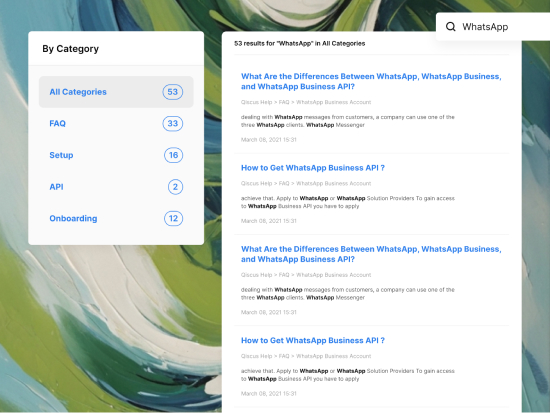
Task: Filter results by Onboarding category
Action: point(116,218)
